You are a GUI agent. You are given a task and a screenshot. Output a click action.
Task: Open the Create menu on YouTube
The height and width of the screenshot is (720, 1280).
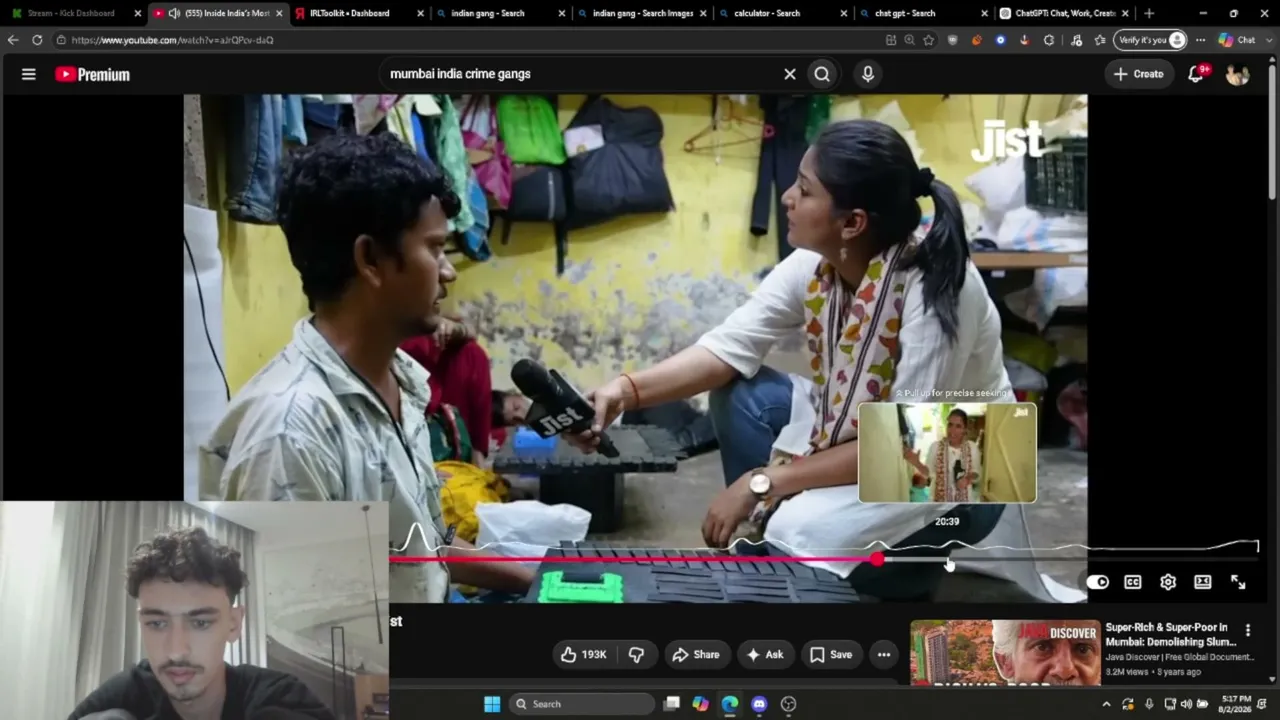(1138, 74)
